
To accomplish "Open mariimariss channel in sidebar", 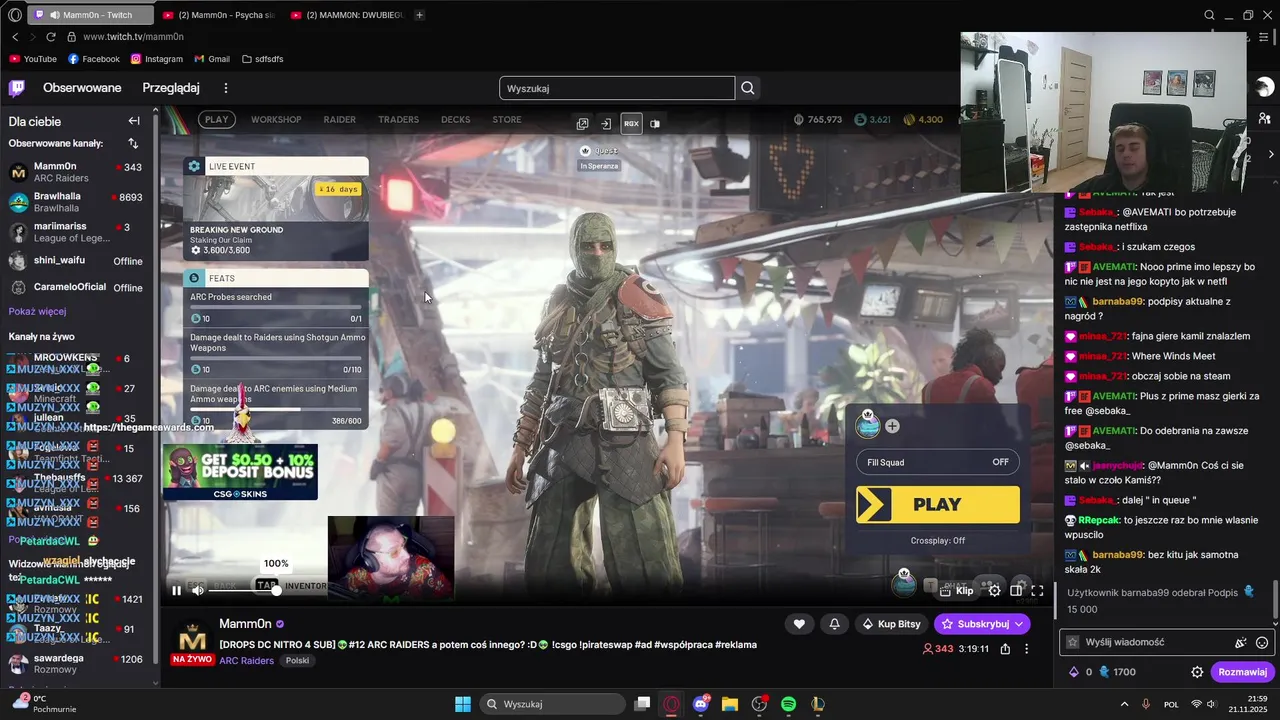I will tap(76, 233).
